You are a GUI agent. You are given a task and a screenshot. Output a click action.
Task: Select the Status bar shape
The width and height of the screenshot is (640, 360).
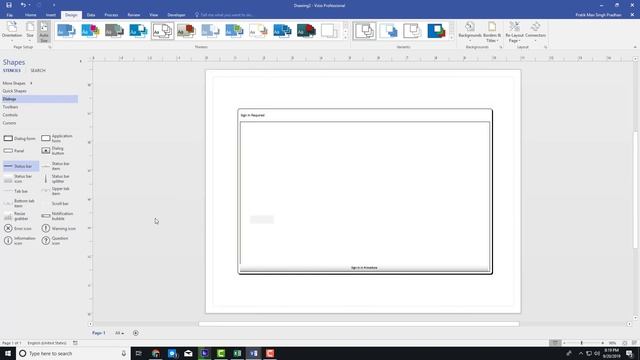tap(20, 166)
